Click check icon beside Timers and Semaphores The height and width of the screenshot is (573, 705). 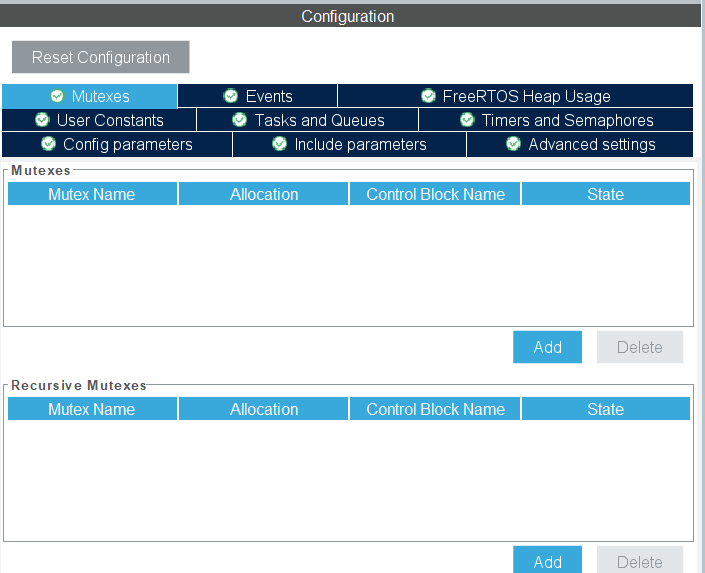click(x=467, y=120)
